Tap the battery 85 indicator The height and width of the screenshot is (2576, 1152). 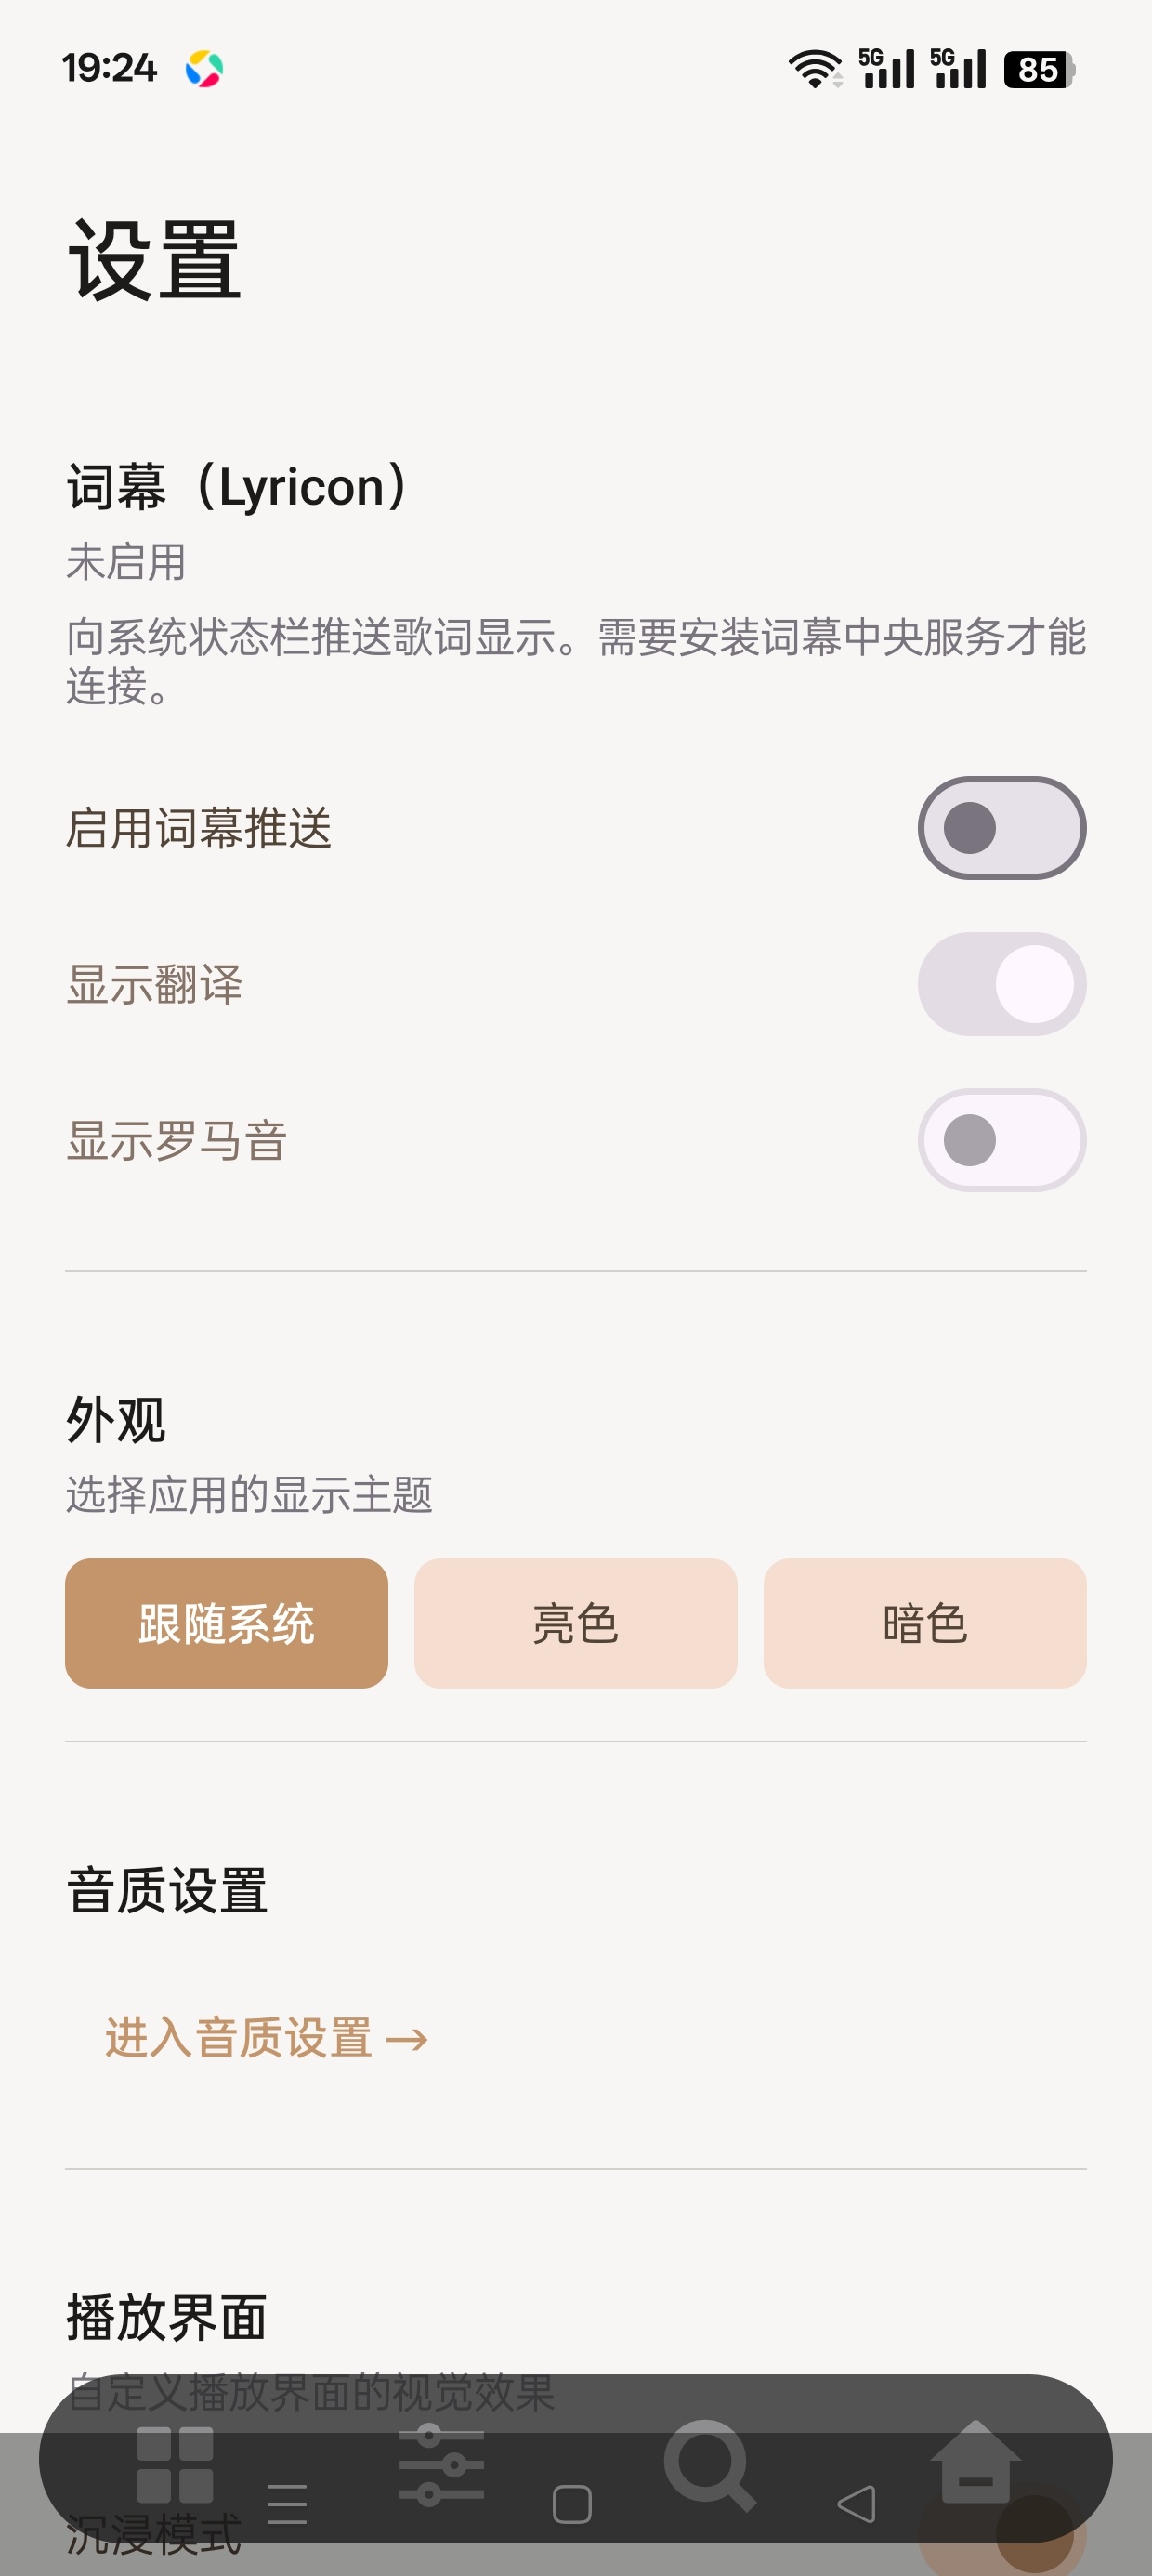(x=1039, y=69)
